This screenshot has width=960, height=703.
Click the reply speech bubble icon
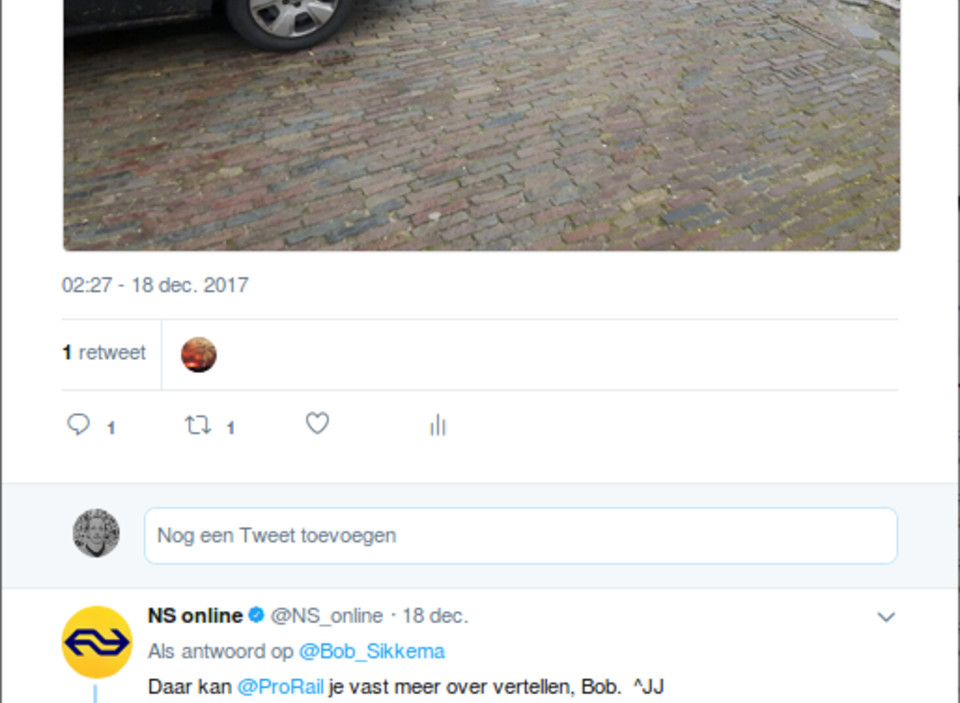(78, 424)
